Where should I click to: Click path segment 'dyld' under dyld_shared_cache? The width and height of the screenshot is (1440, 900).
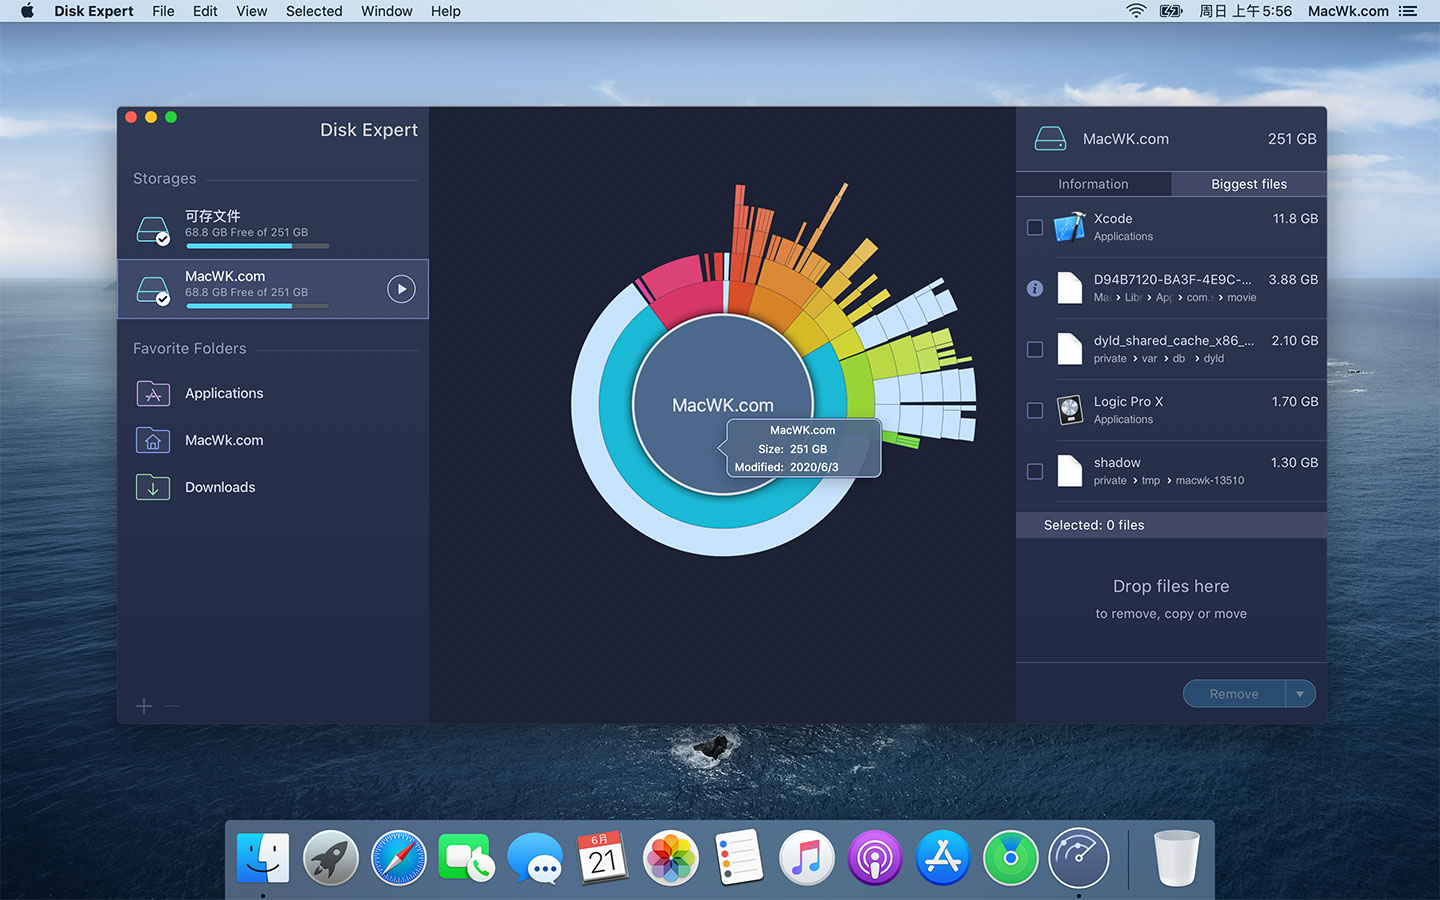[1214, 358]
